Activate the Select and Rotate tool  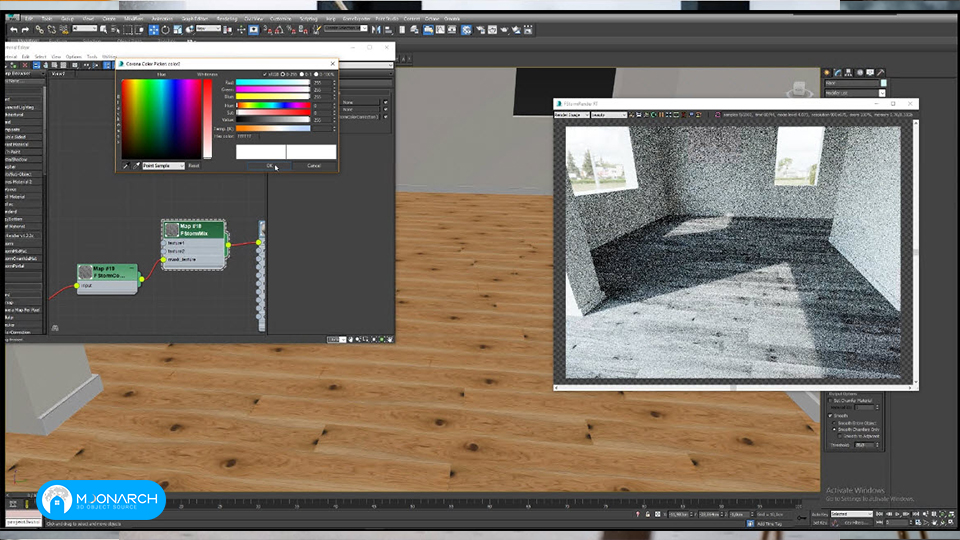point(165,29)
